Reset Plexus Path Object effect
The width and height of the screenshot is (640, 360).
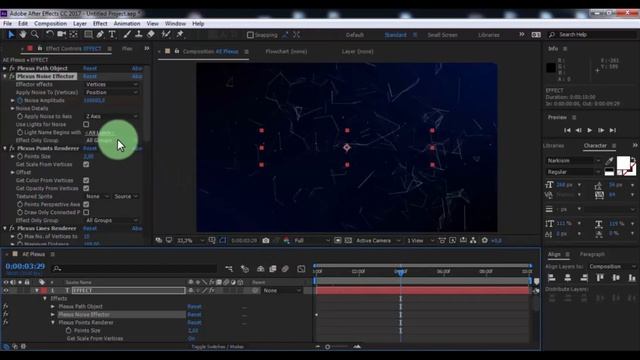[90, 69]
